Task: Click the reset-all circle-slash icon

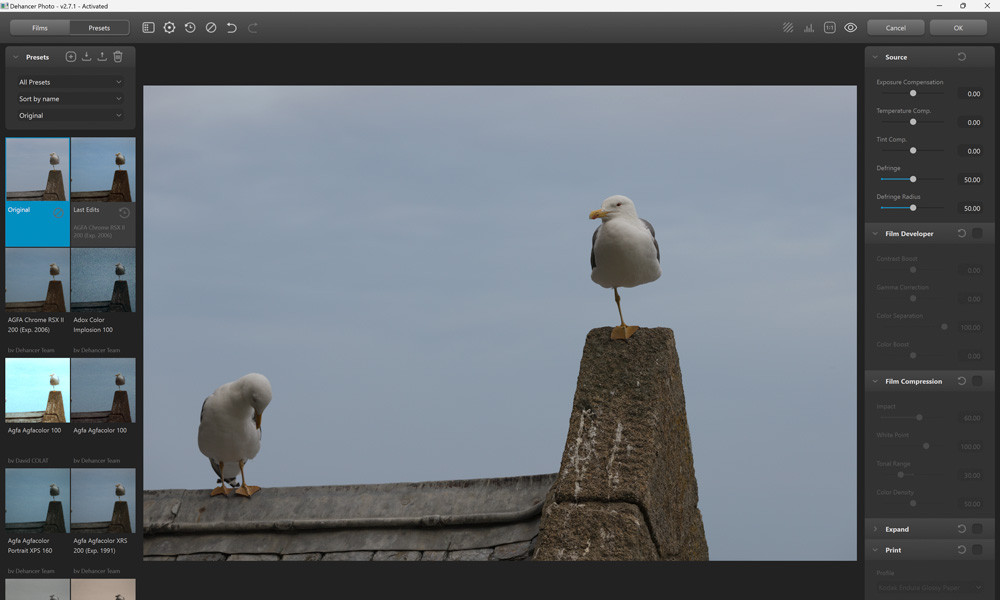Action: pyautogui.click(x=211, y=27)
